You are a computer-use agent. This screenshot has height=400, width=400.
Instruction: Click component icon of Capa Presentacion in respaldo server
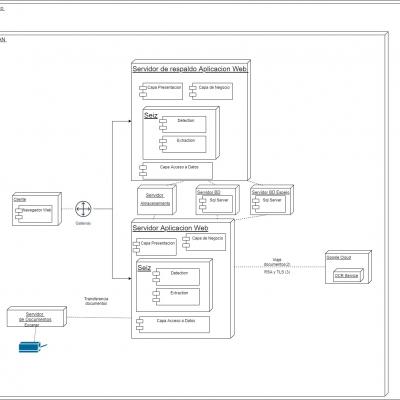[x=143, y=91]
